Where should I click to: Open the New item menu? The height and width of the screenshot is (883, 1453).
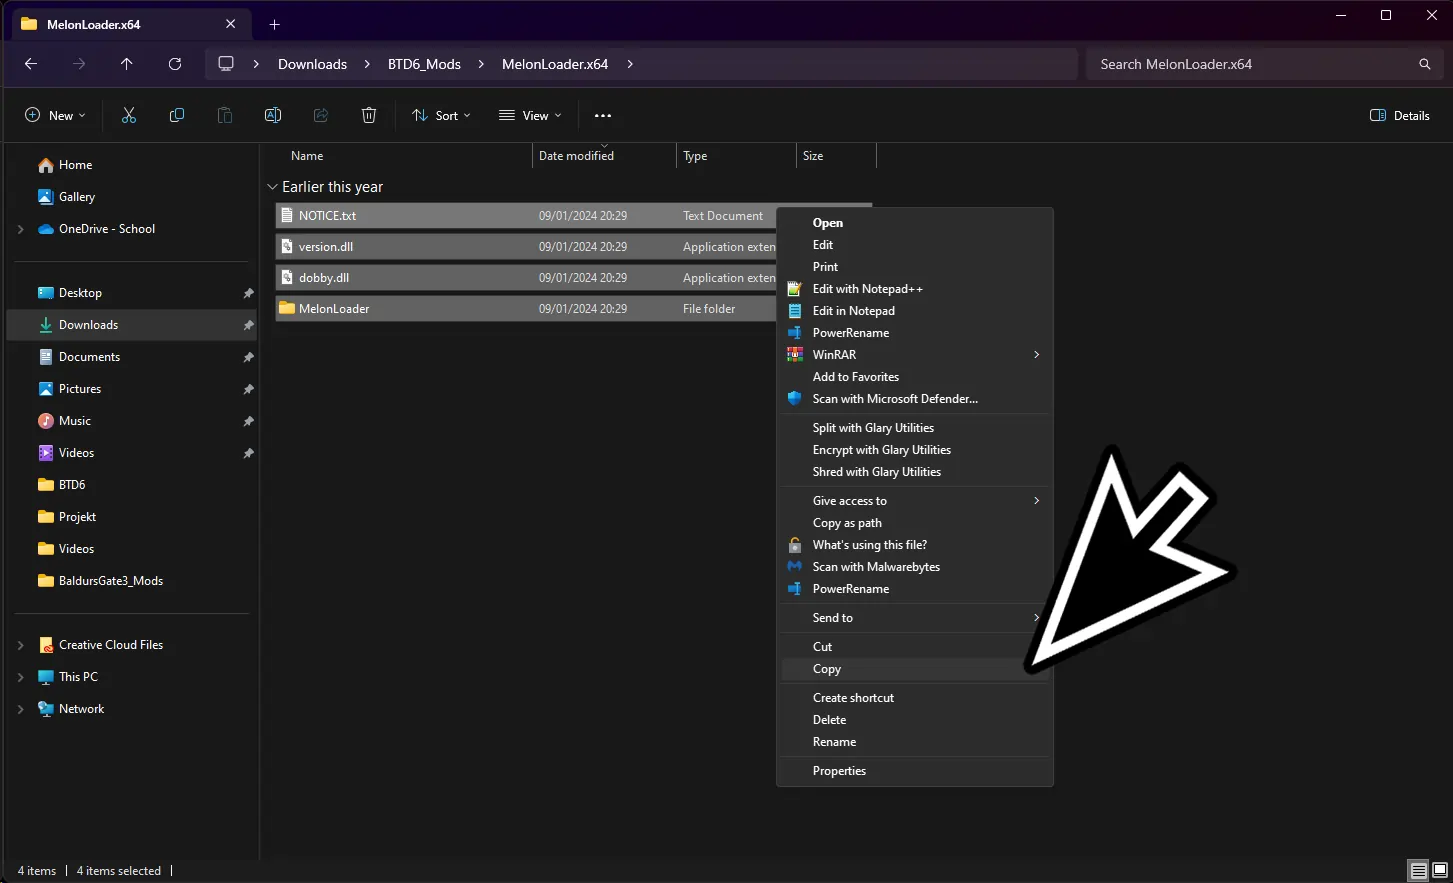click(55, 115)
